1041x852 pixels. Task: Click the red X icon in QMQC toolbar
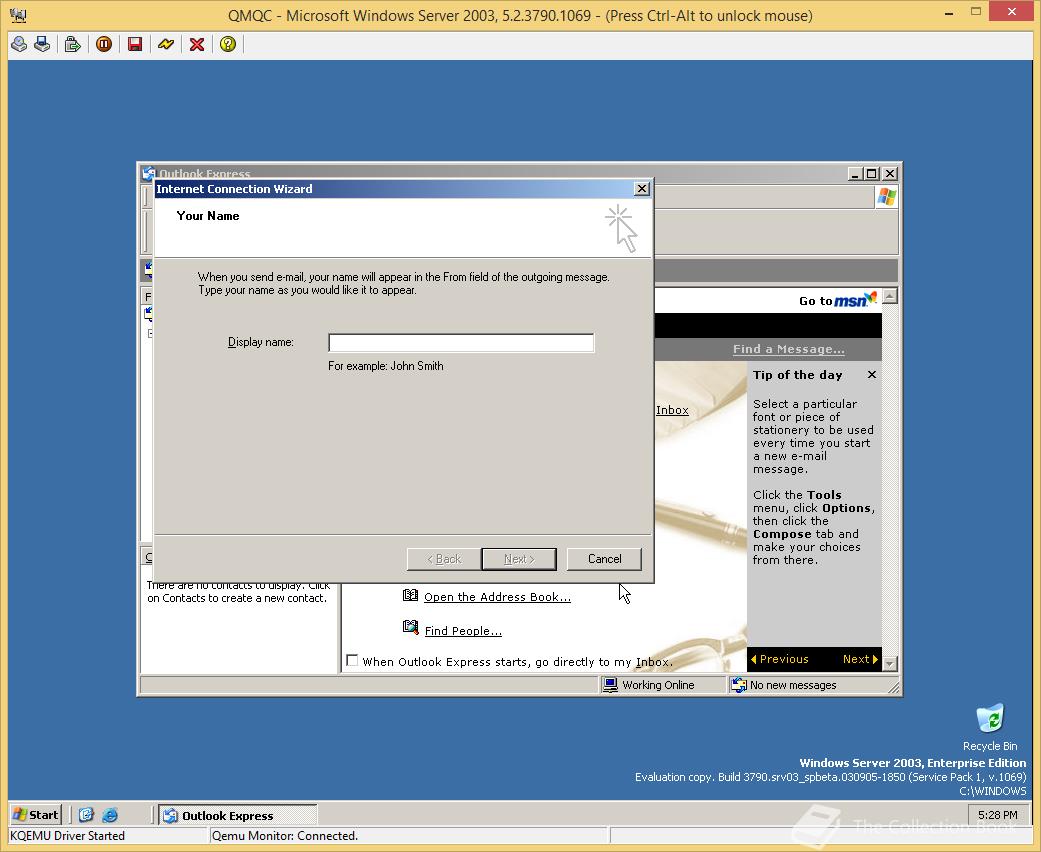coord(197,44)
